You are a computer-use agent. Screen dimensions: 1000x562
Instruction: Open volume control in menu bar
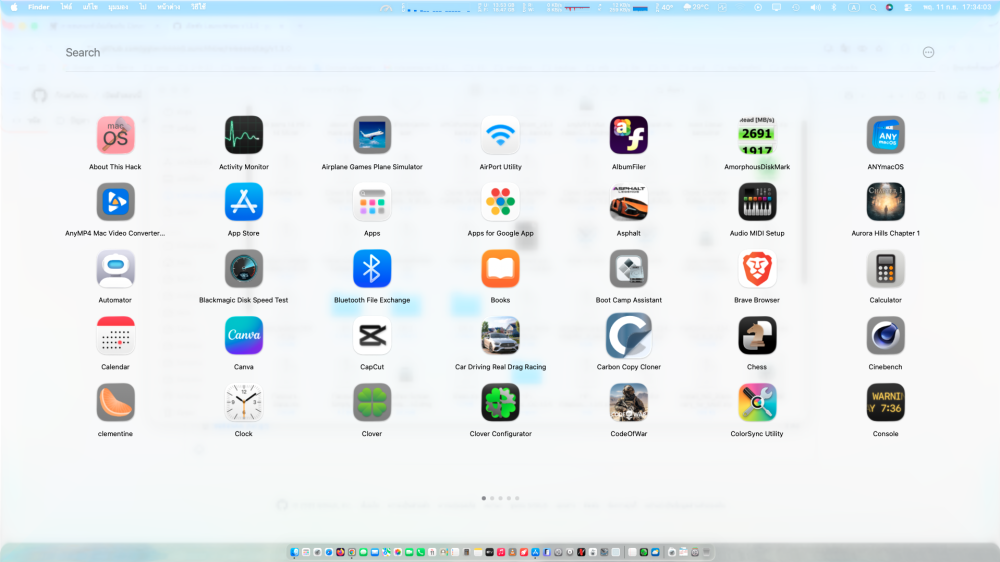coord(815,8)
